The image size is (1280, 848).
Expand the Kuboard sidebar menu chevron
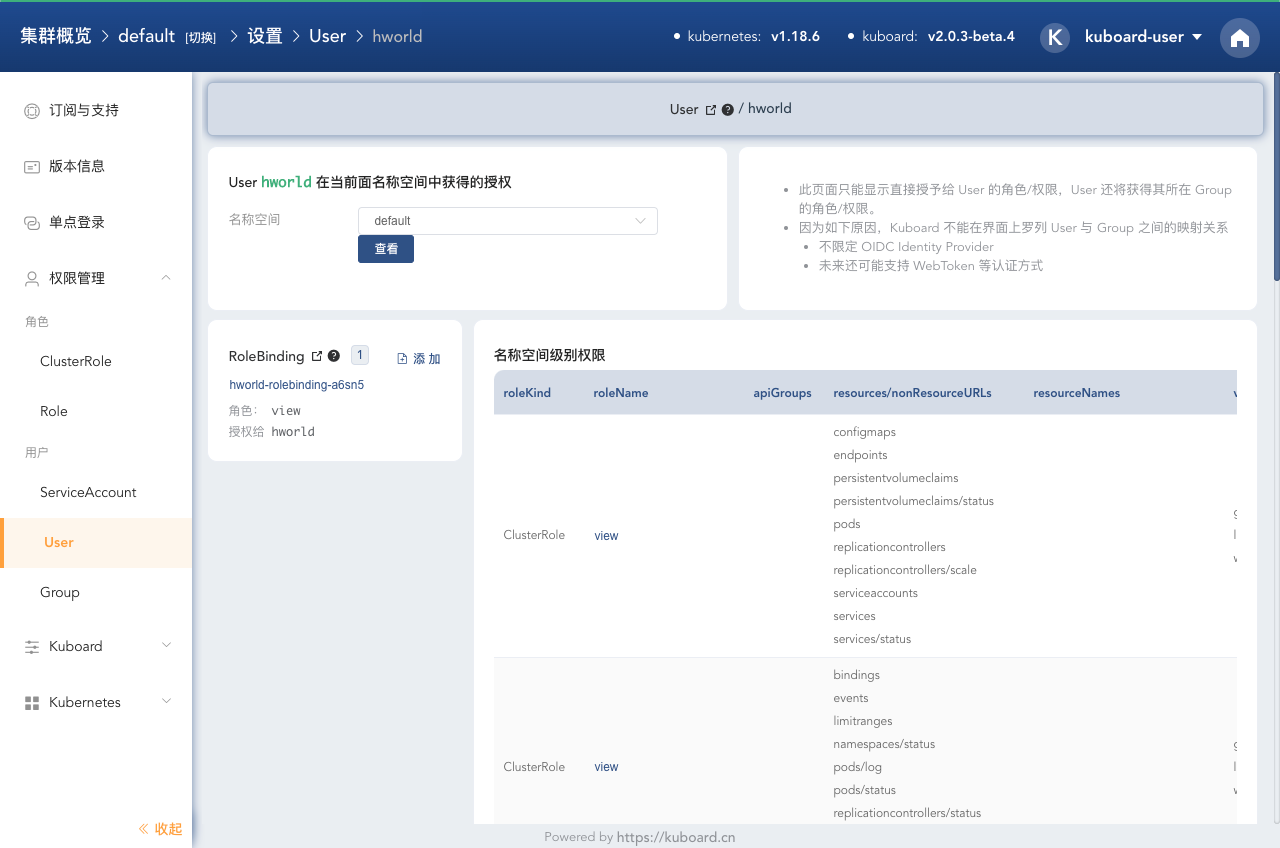point(166,646)
